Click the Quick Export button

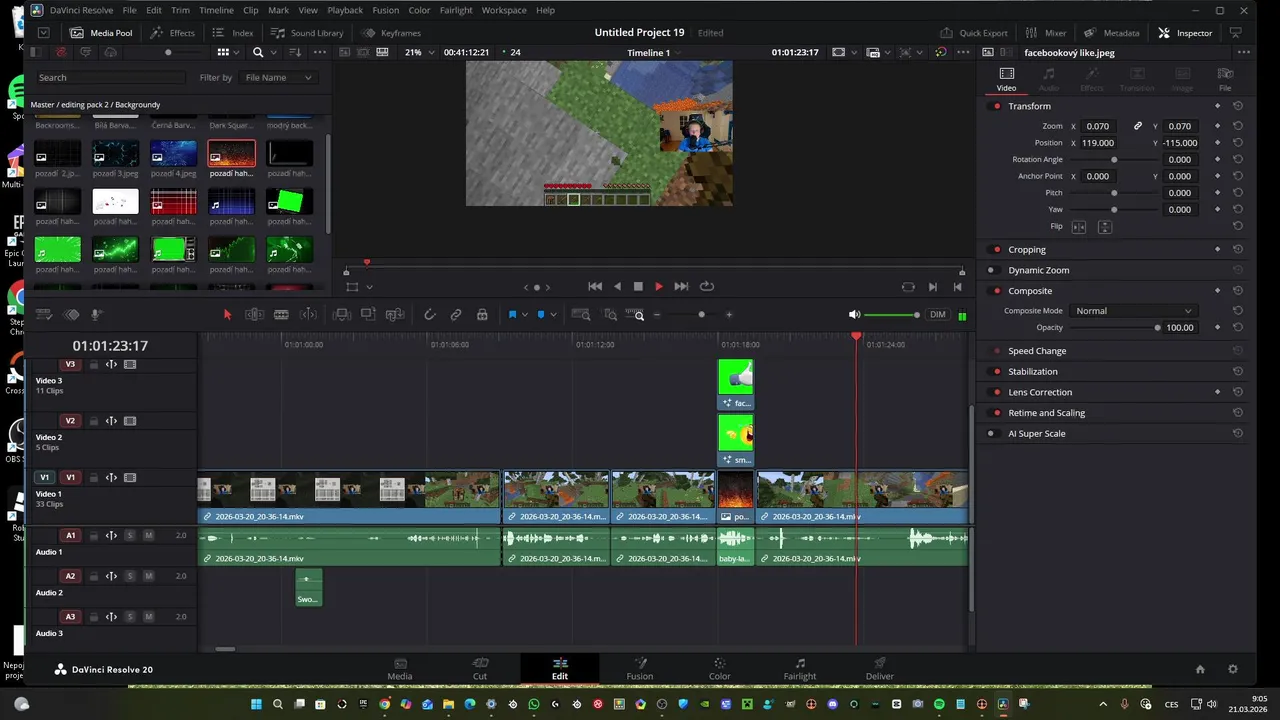coord(973,33)
